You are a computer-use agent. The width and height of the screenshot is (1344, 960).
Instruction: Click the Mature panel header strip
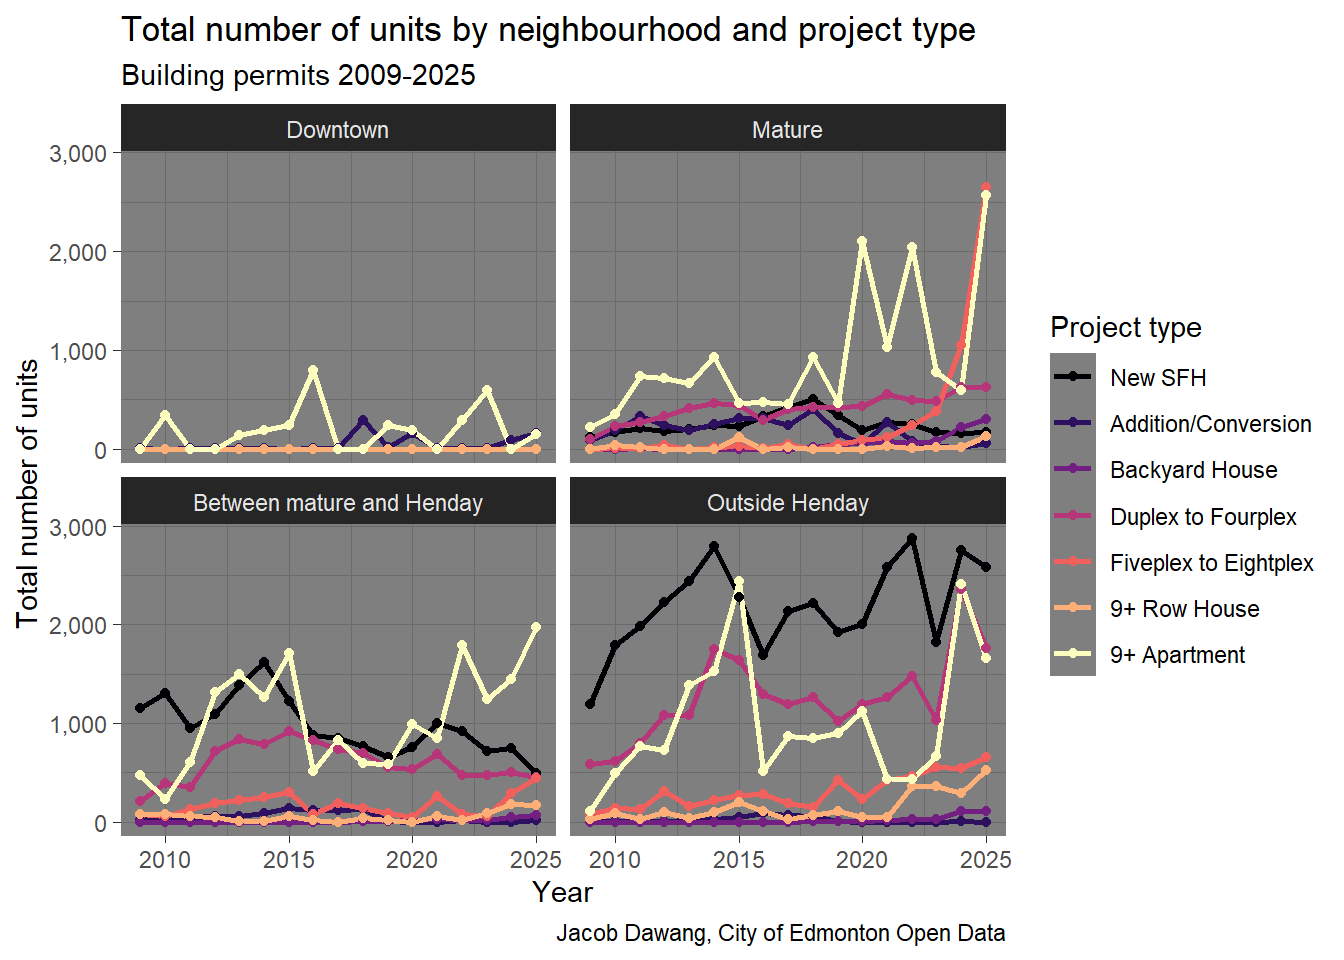(x=787, y=129)
